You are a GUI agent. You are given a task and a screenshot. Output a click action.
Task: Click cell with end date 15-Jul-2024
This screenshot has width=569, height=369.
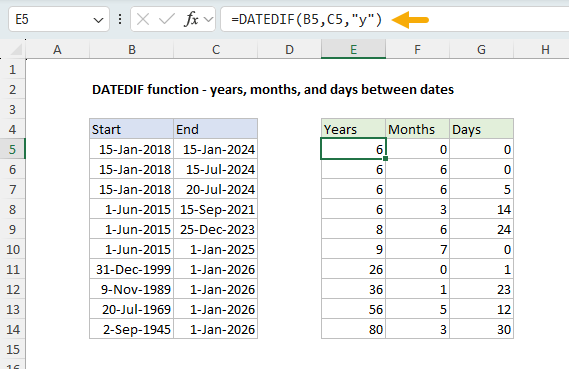click(216, 169)
